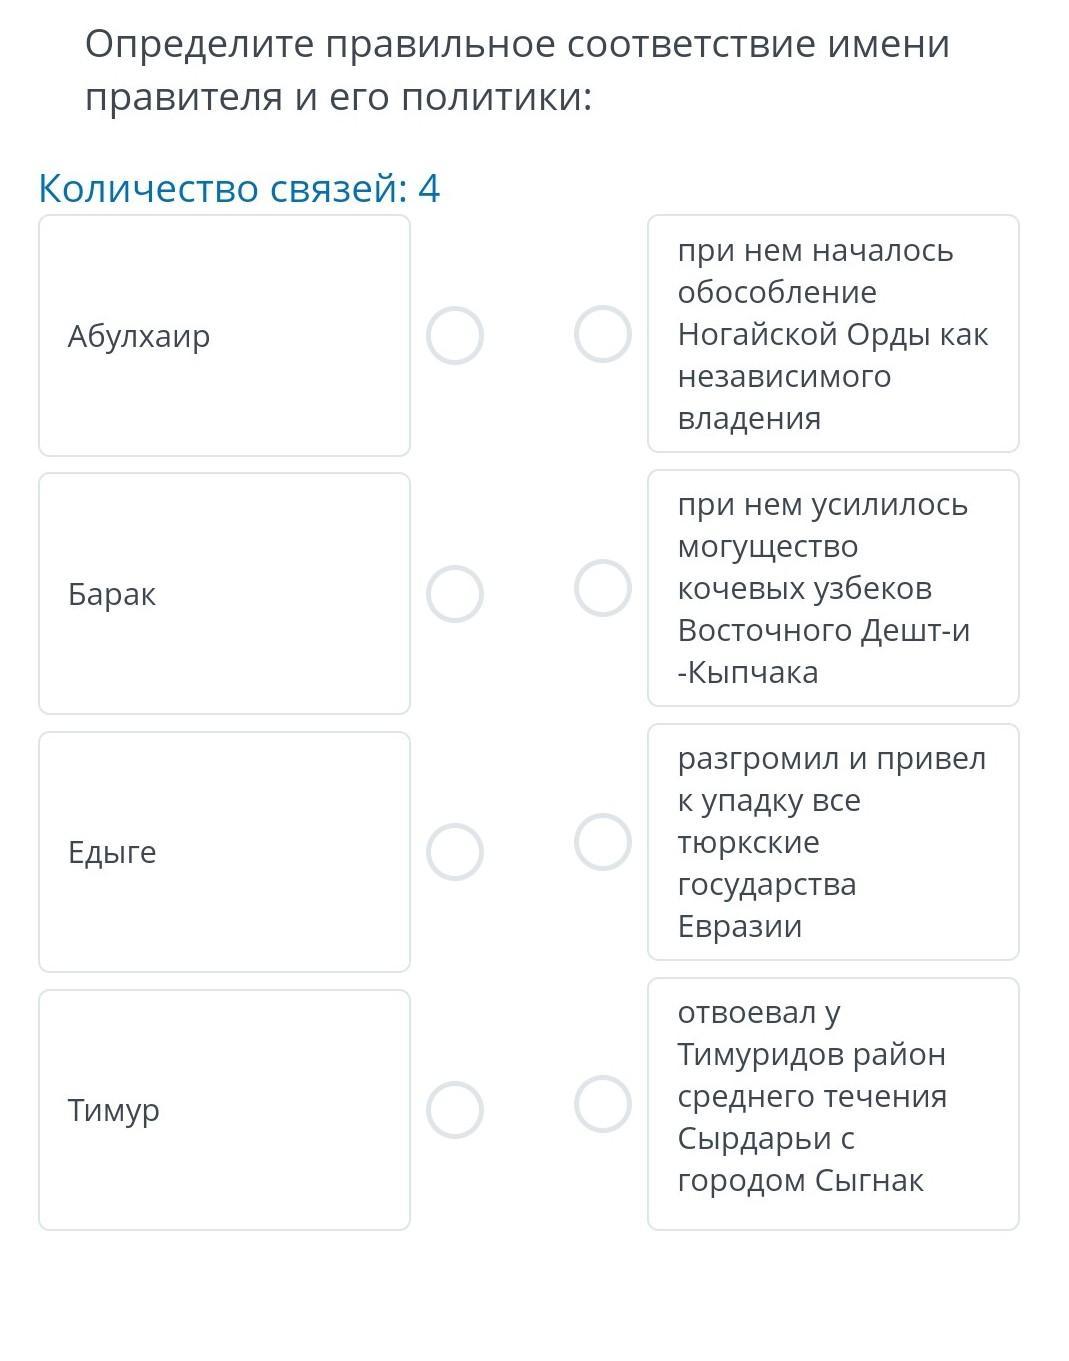Select the connector circle next to Едыге
This screenshot has width=1069, height=1361.
pos(455,852)
